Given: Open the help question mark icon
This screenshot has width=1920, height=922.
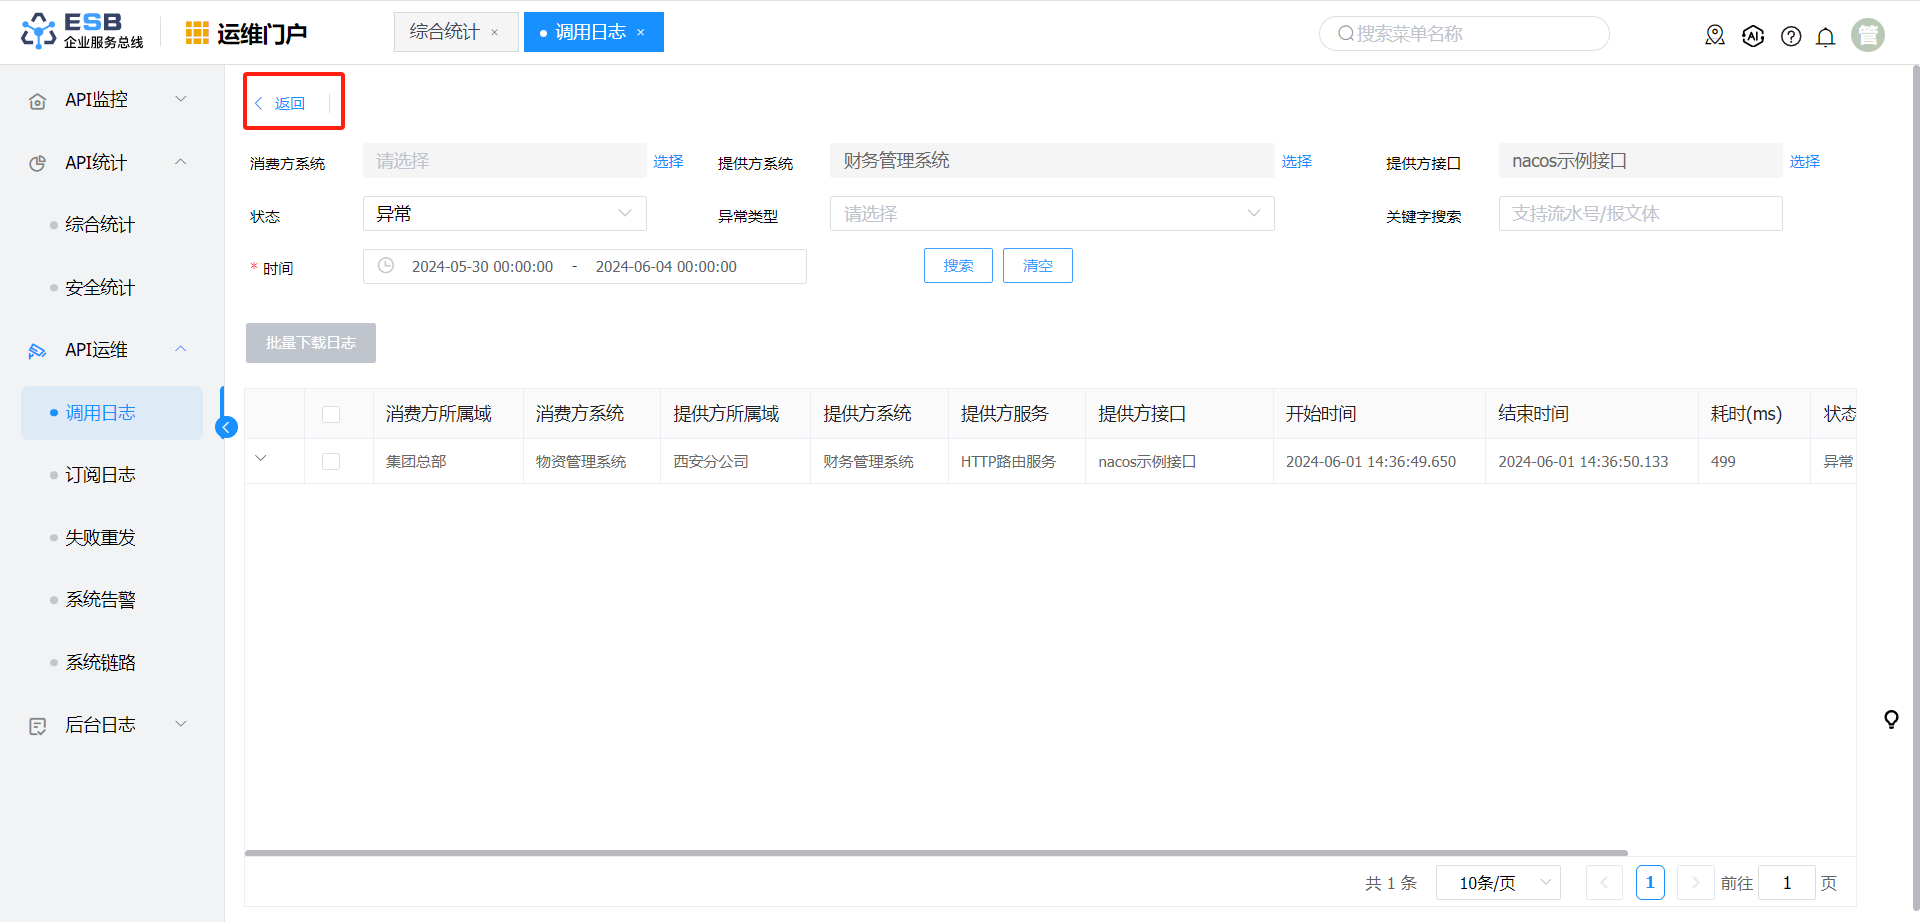Looking at the screenshot, I should pos(1791,37).
